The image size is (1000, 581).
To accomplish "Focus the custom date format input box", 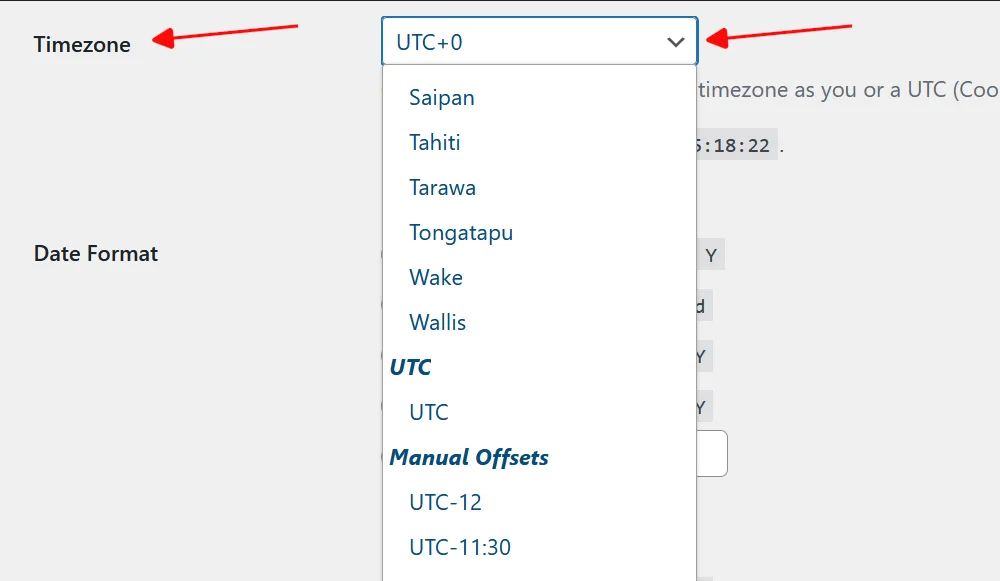I will [x=712, y=453].
